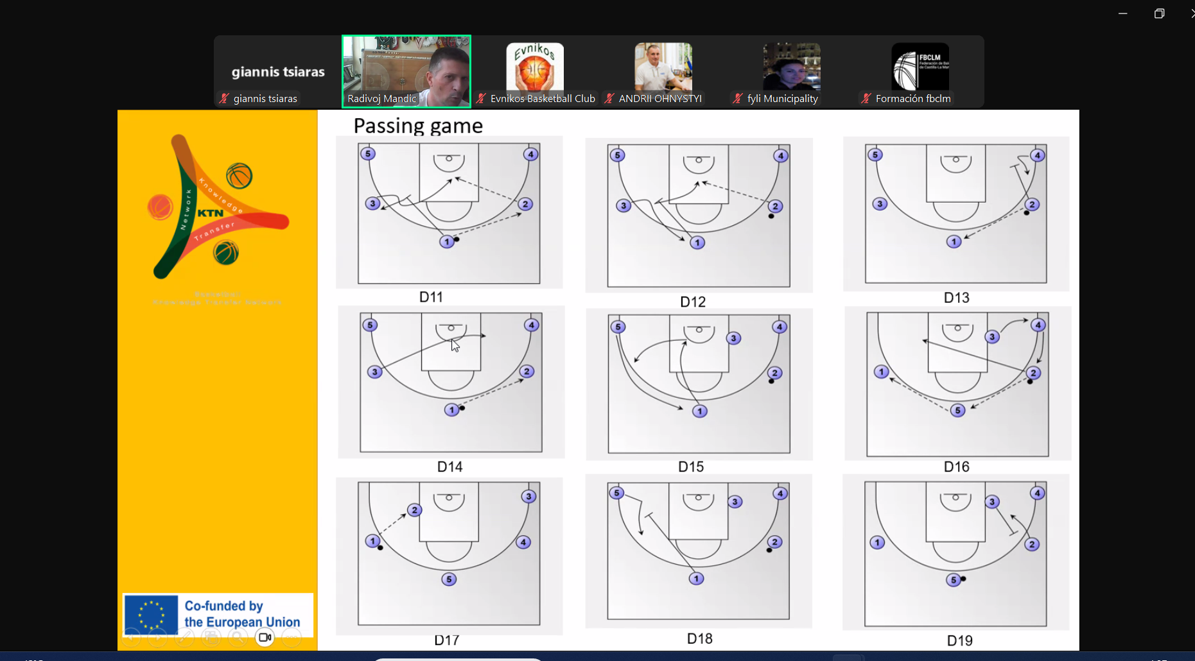Viewport: 1195px width, 661px height.
Task: Open the pen and laser pointer tools
Action: coord(185,637)
